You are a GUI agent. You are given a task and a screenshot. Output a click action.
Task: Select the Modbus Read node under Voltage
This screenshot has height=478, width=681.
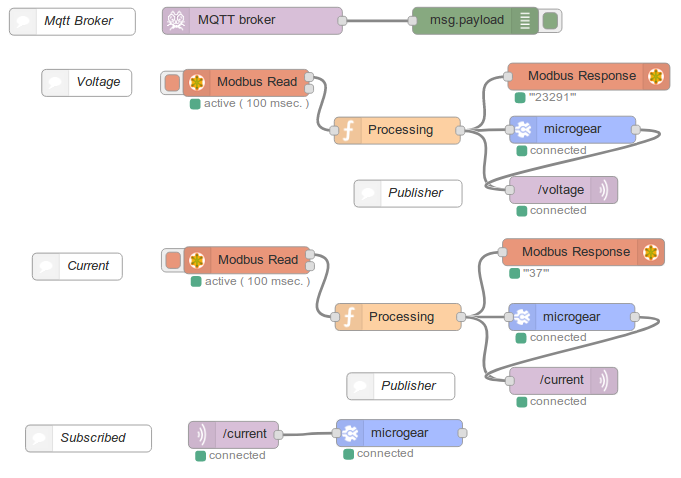(x=246, y=82)
